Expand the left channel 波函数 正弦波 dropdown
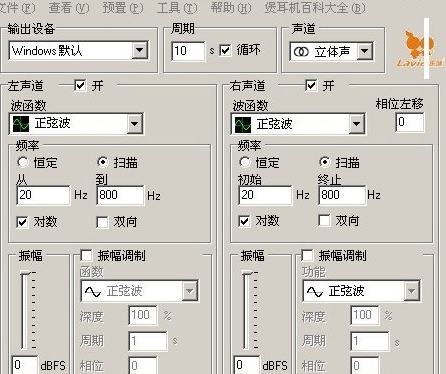 [x=134, y=124]
